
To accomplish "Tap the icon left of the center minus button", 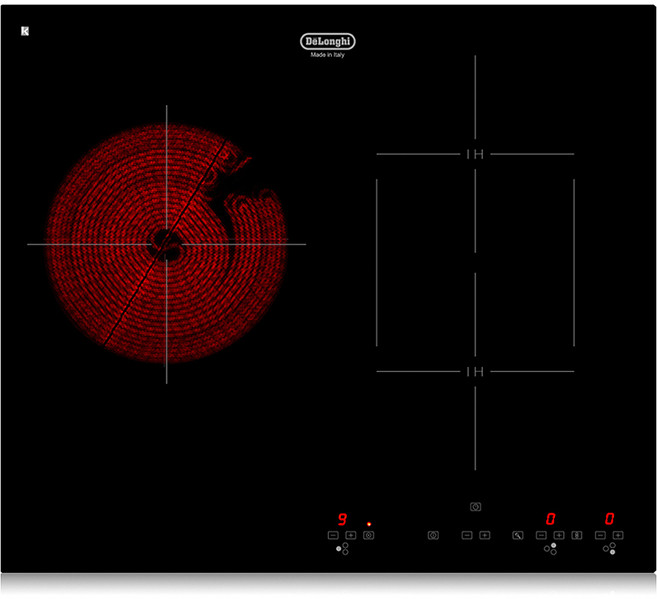I will [x=433, y=536].
